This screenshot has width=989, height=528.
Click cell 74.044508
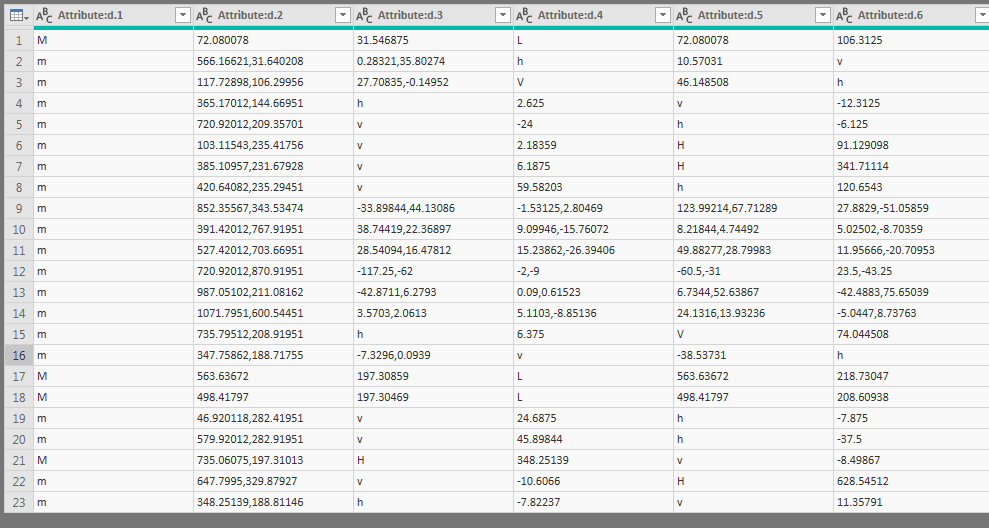(x=911, y=334)
